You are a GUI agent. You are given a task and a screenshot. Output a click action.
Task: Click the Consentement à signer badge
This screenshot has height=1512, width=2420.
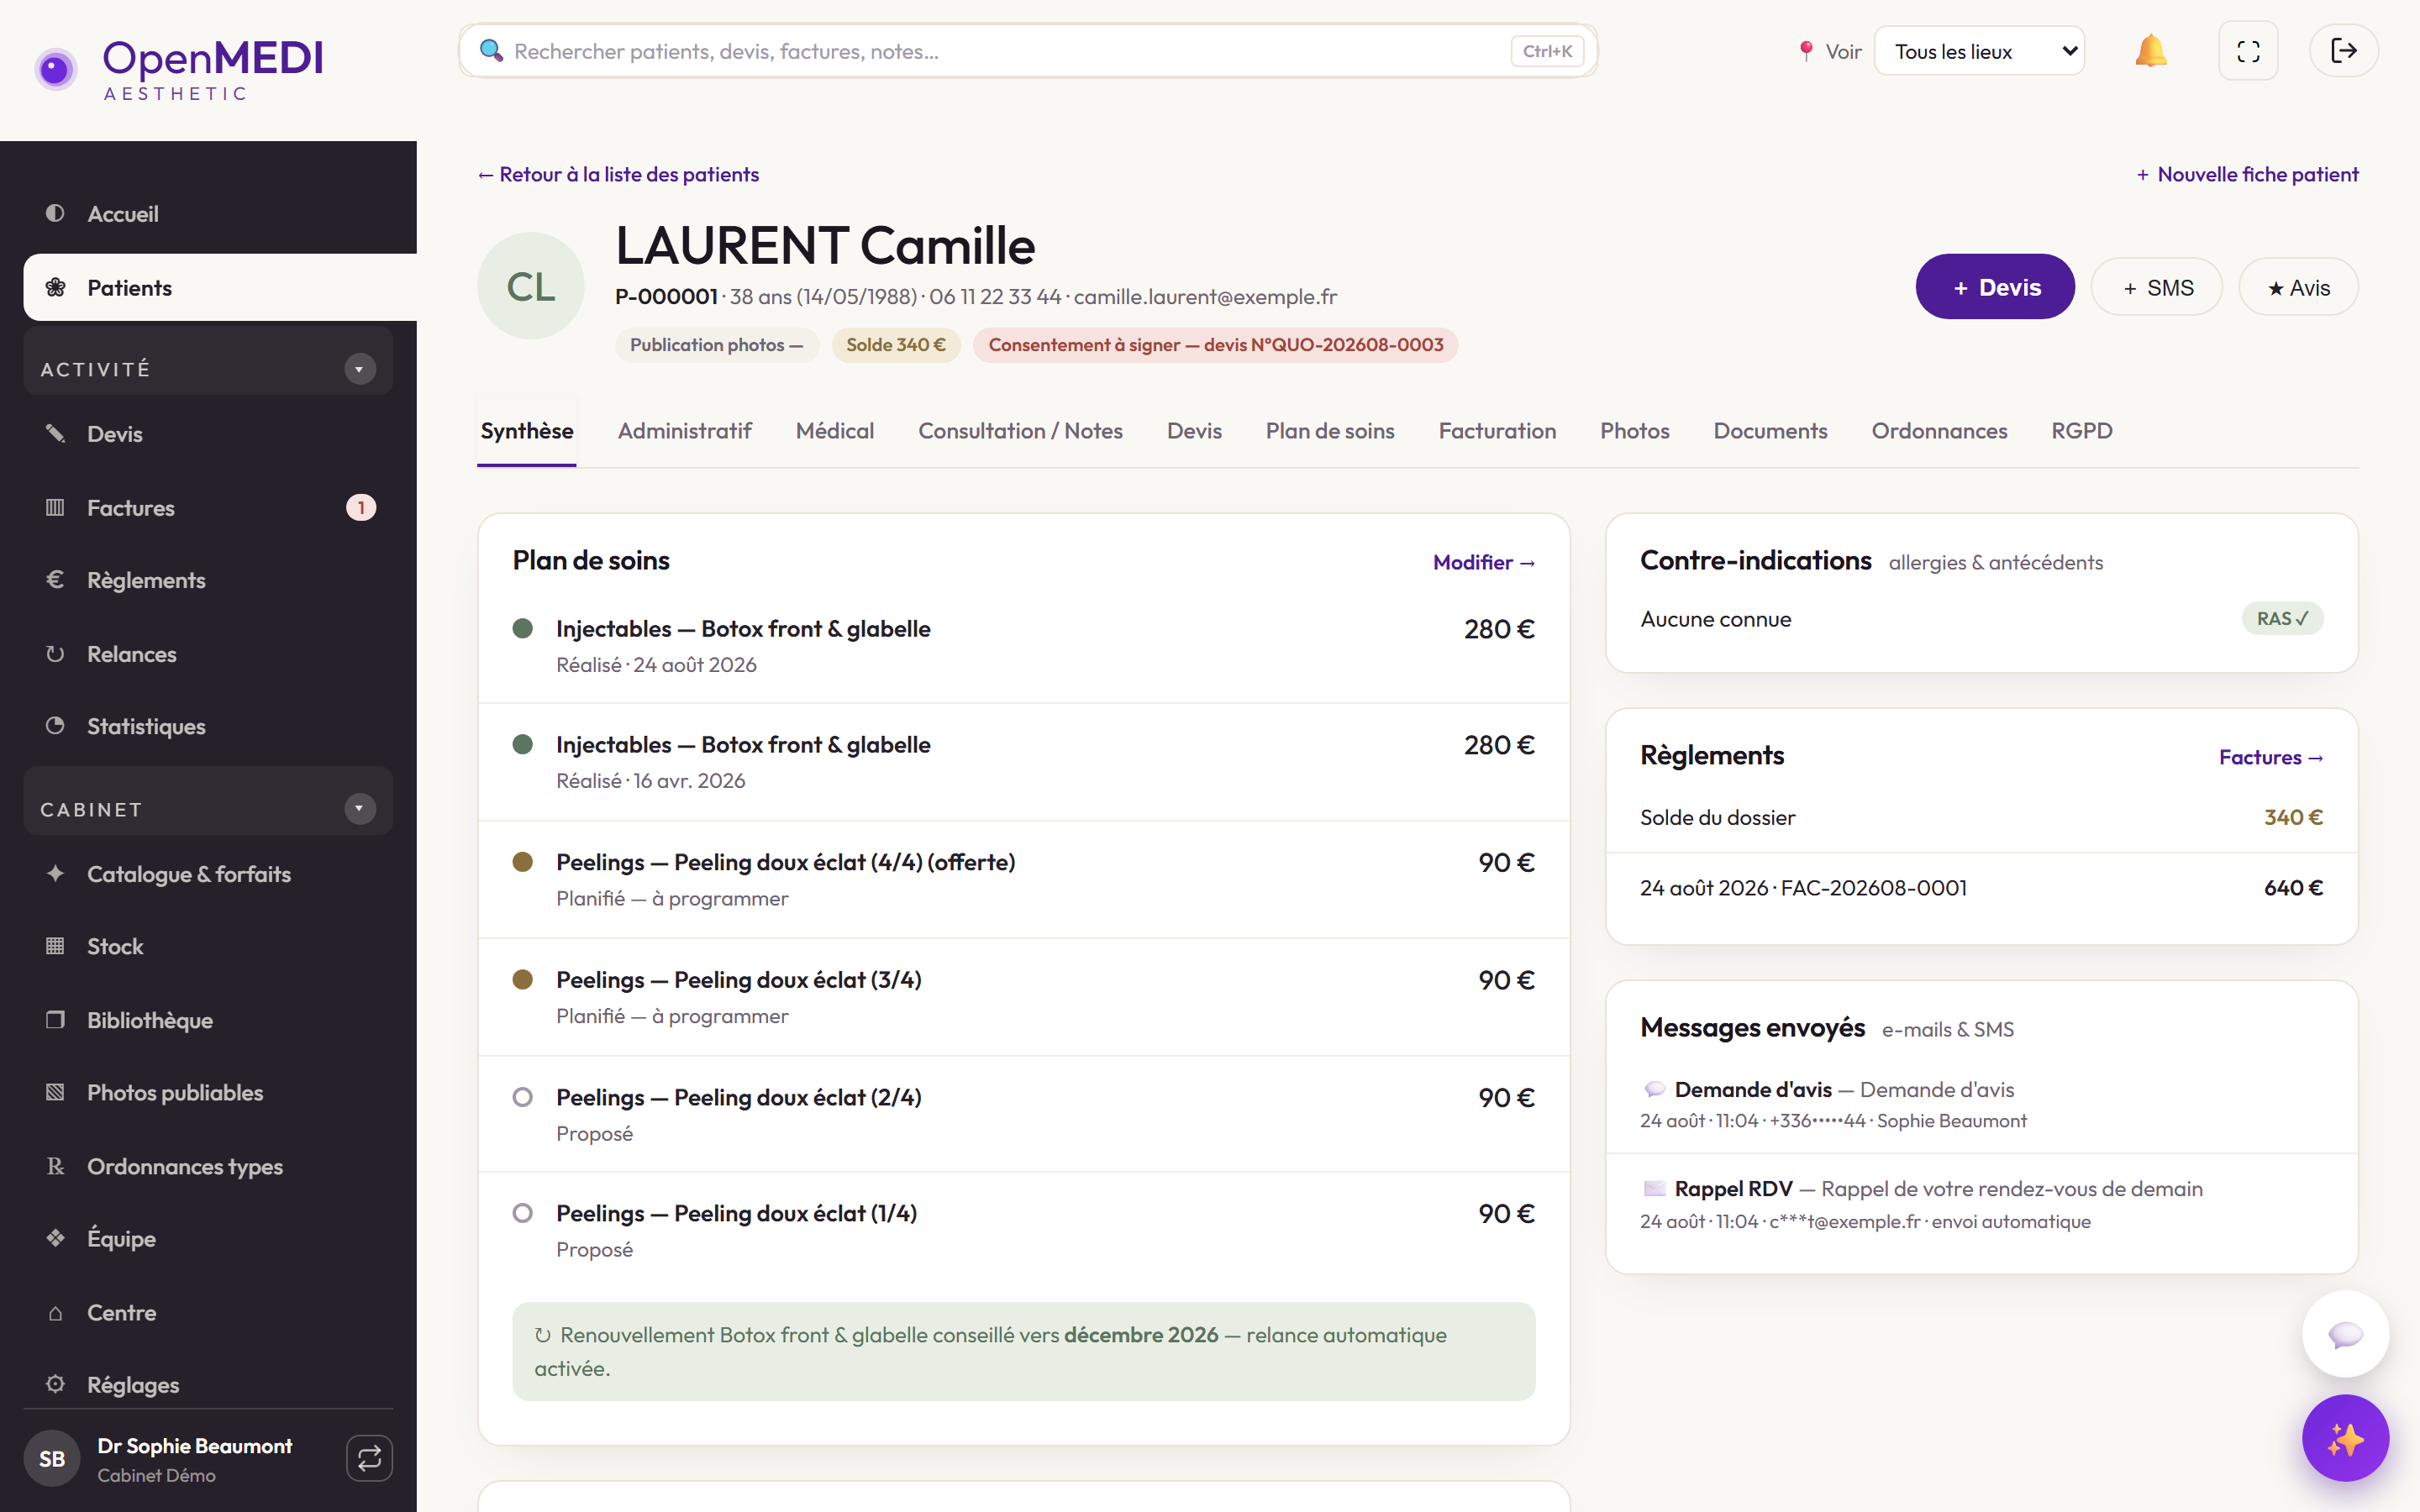tap(1216, 345)
